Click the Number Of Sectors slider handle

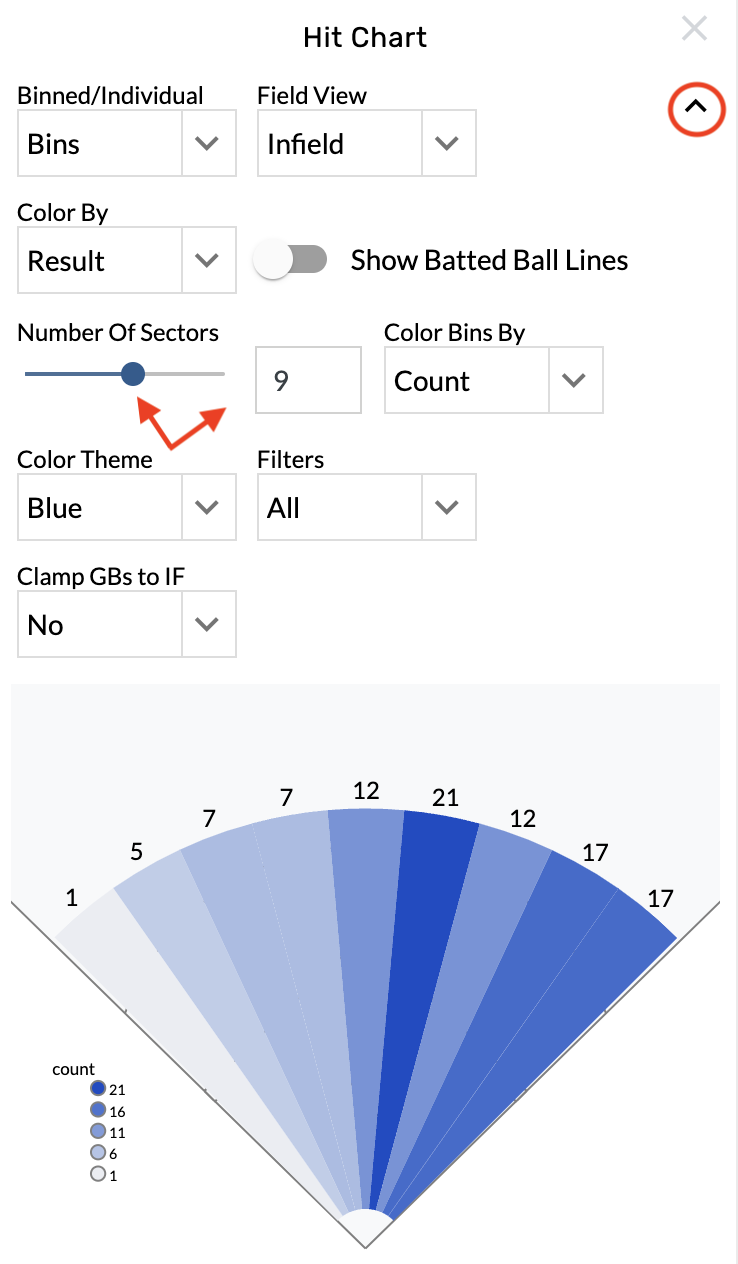(133, 374)
